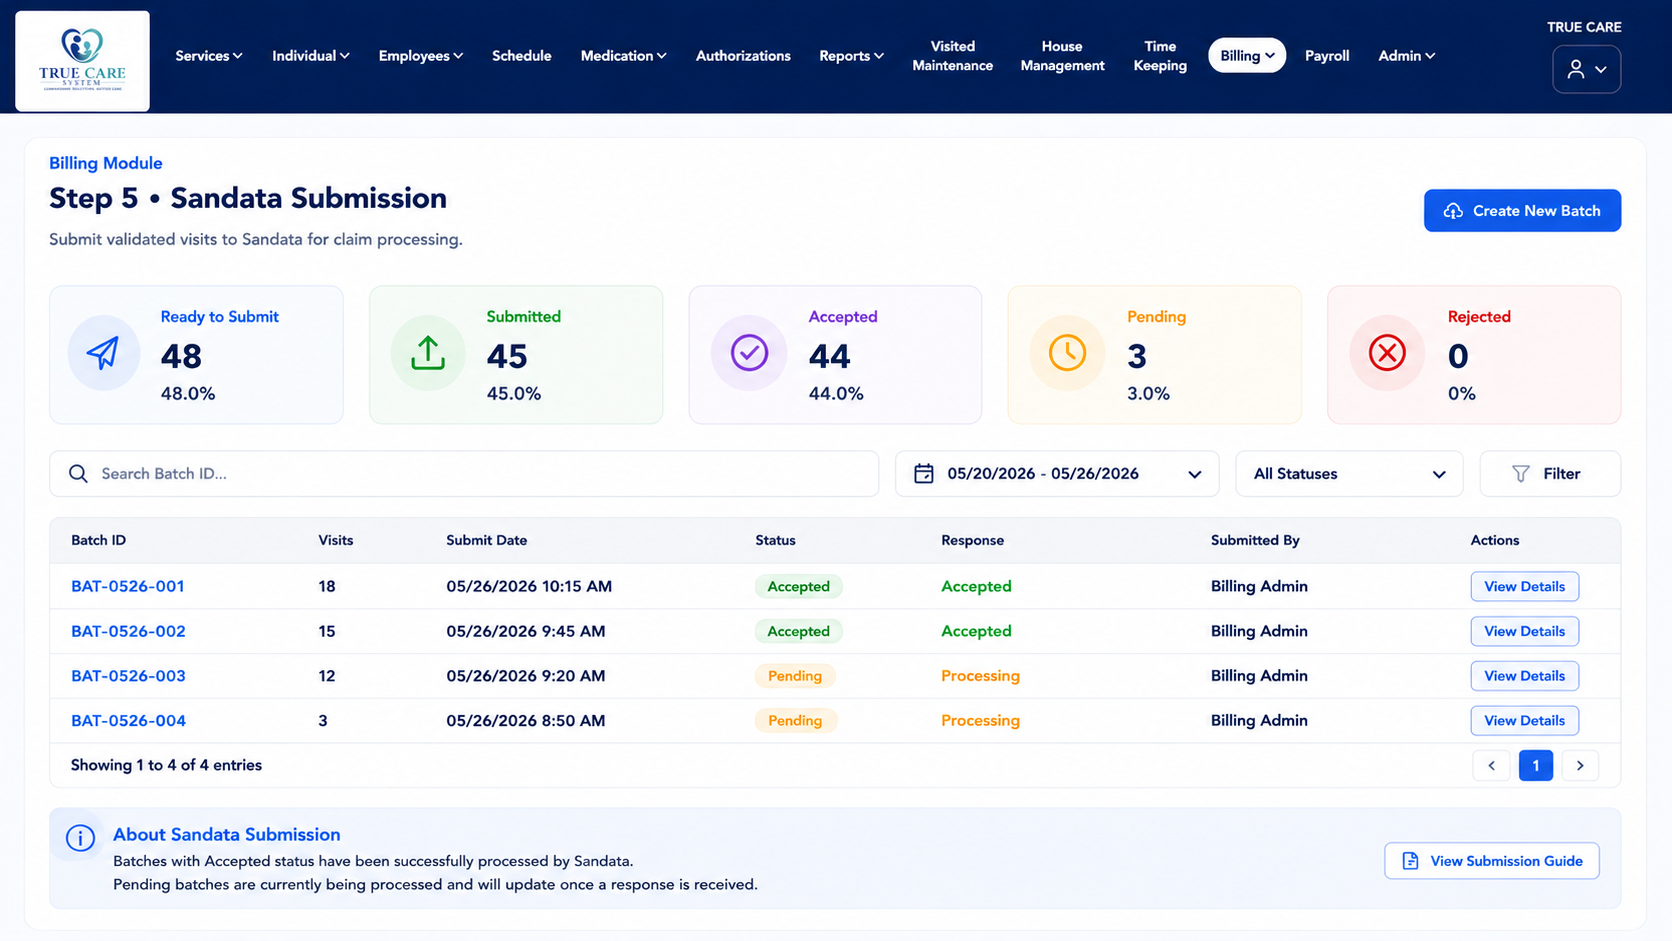The height and width of the screenshot is (941, 1672).
Task: Click the Visits column header
Action: click(336, 540)
